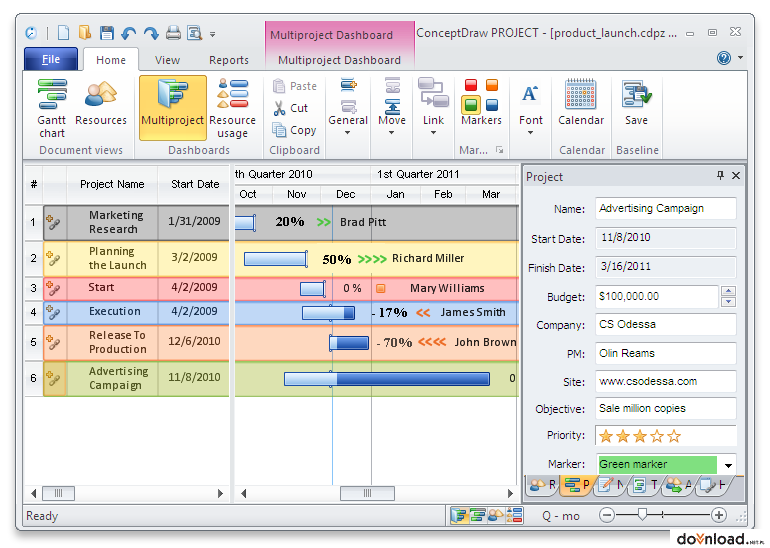Select the blue marker in ribbon
The image size is (770, 548).
pyautogui.click(x=492, y=105)
